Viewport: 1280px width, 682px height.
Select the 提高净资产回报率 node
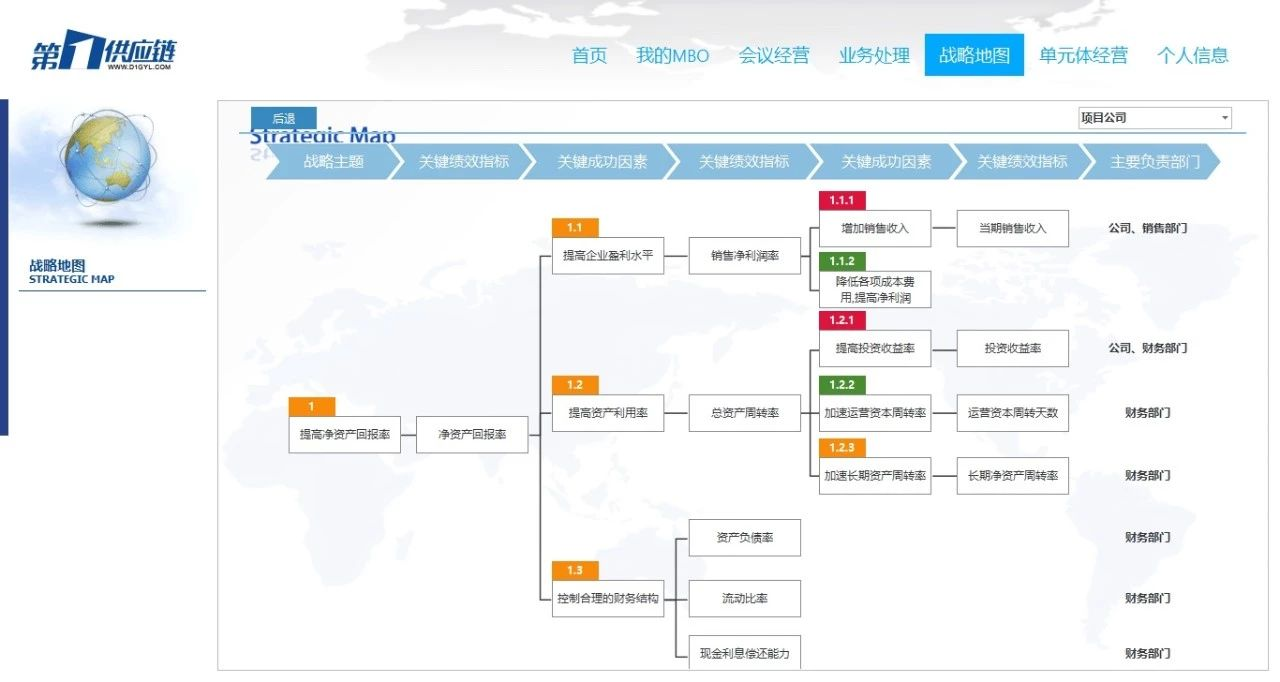345,435
